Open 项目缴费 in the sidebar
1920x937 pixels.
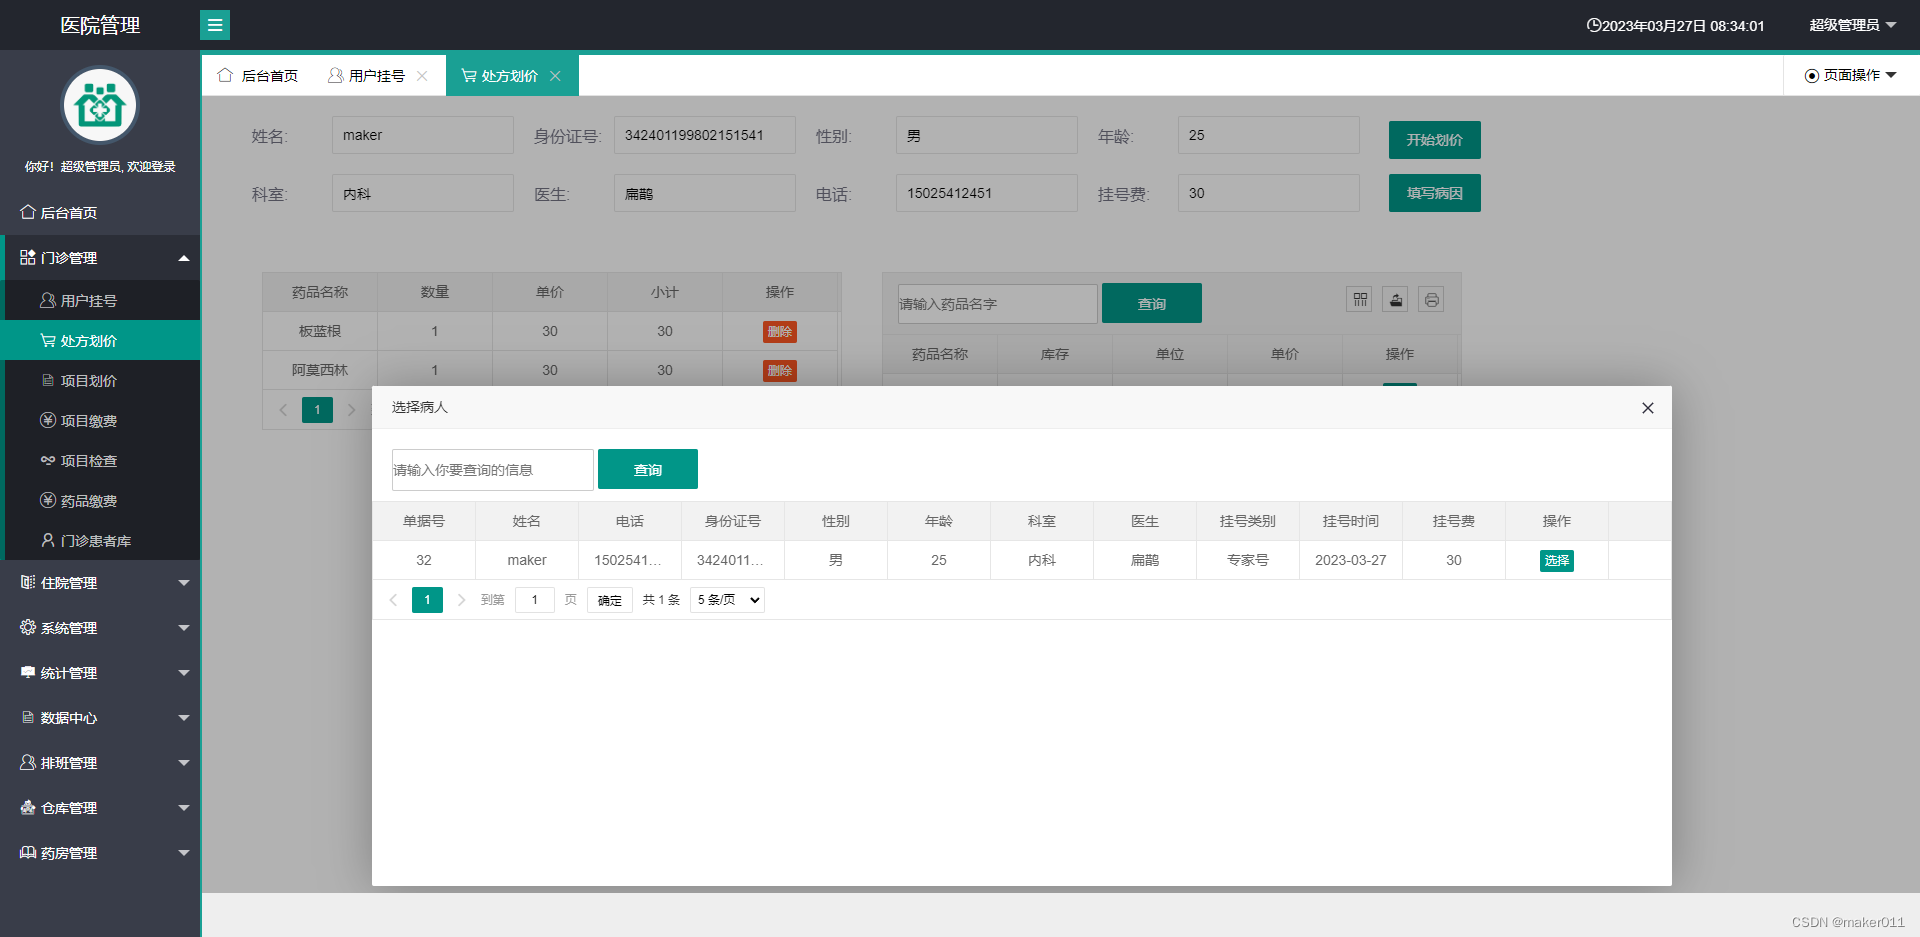pos(100,420)
